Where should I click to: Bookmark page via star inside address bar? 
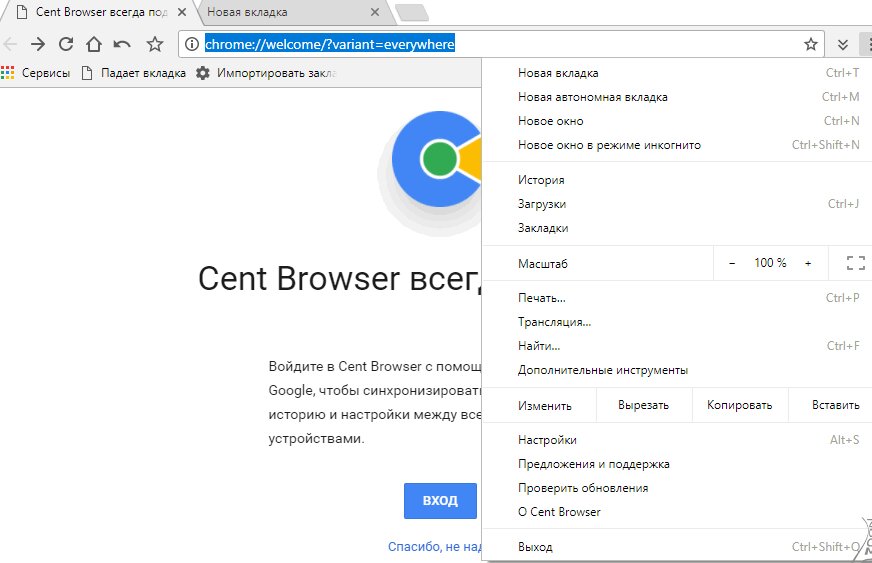[x=811, y=44]
